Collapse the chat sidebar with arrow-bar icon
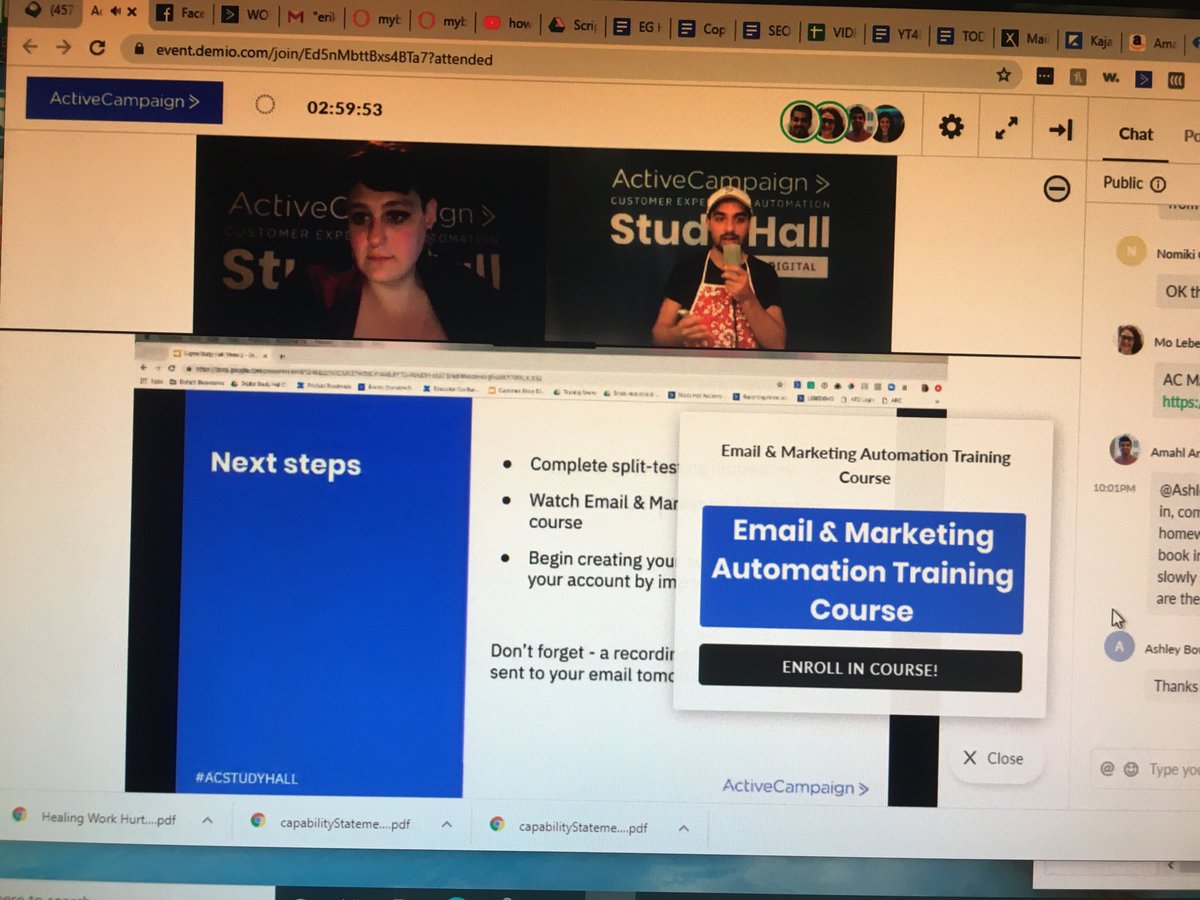 point(1061,130)
